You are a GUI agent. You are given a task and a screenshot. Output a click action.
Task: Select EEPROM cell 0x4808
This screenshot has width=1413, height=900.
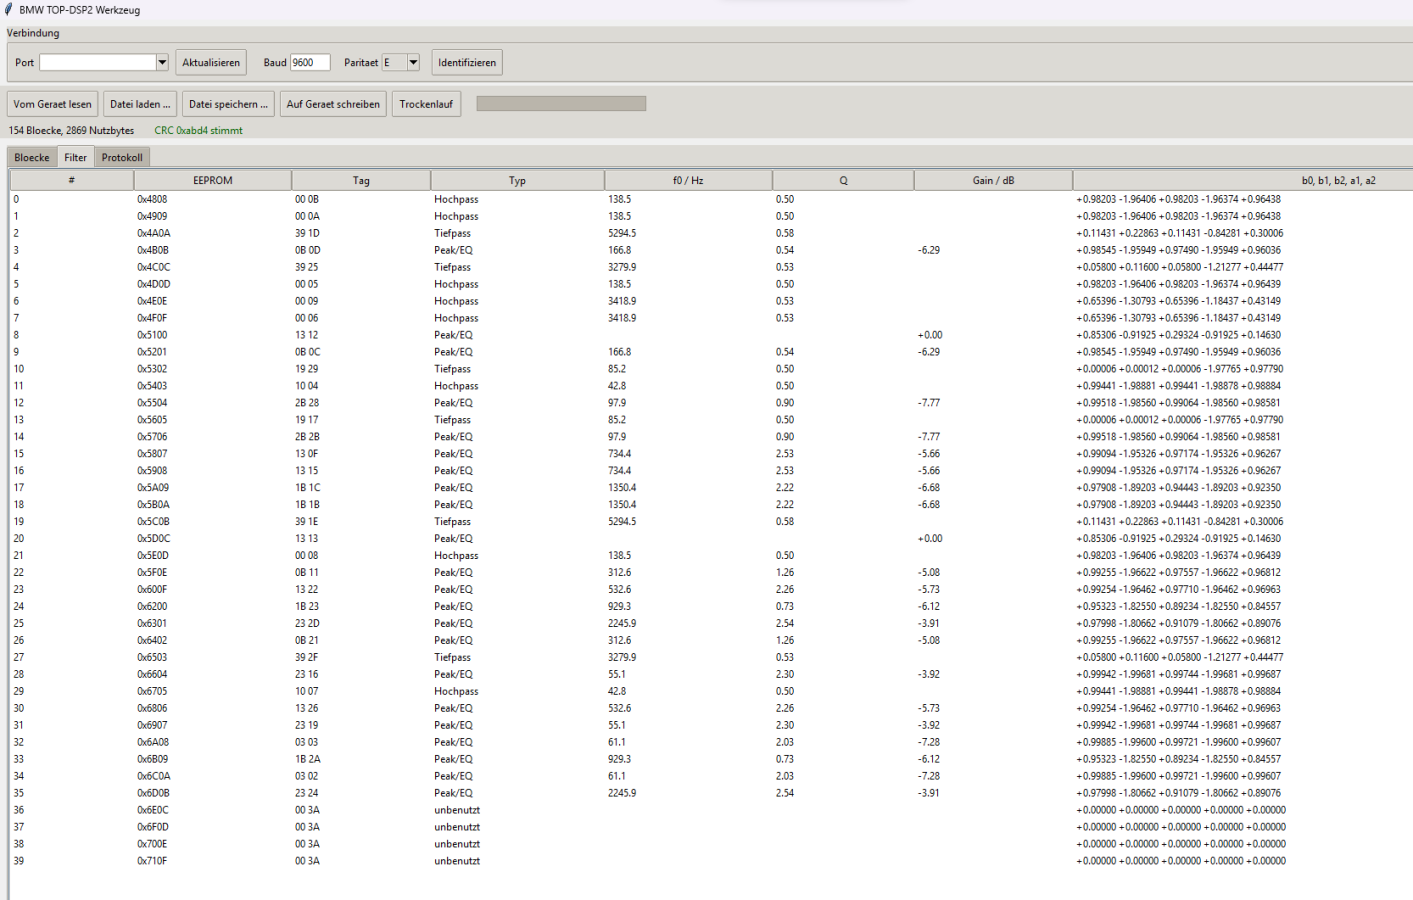(x=152, y=199)
